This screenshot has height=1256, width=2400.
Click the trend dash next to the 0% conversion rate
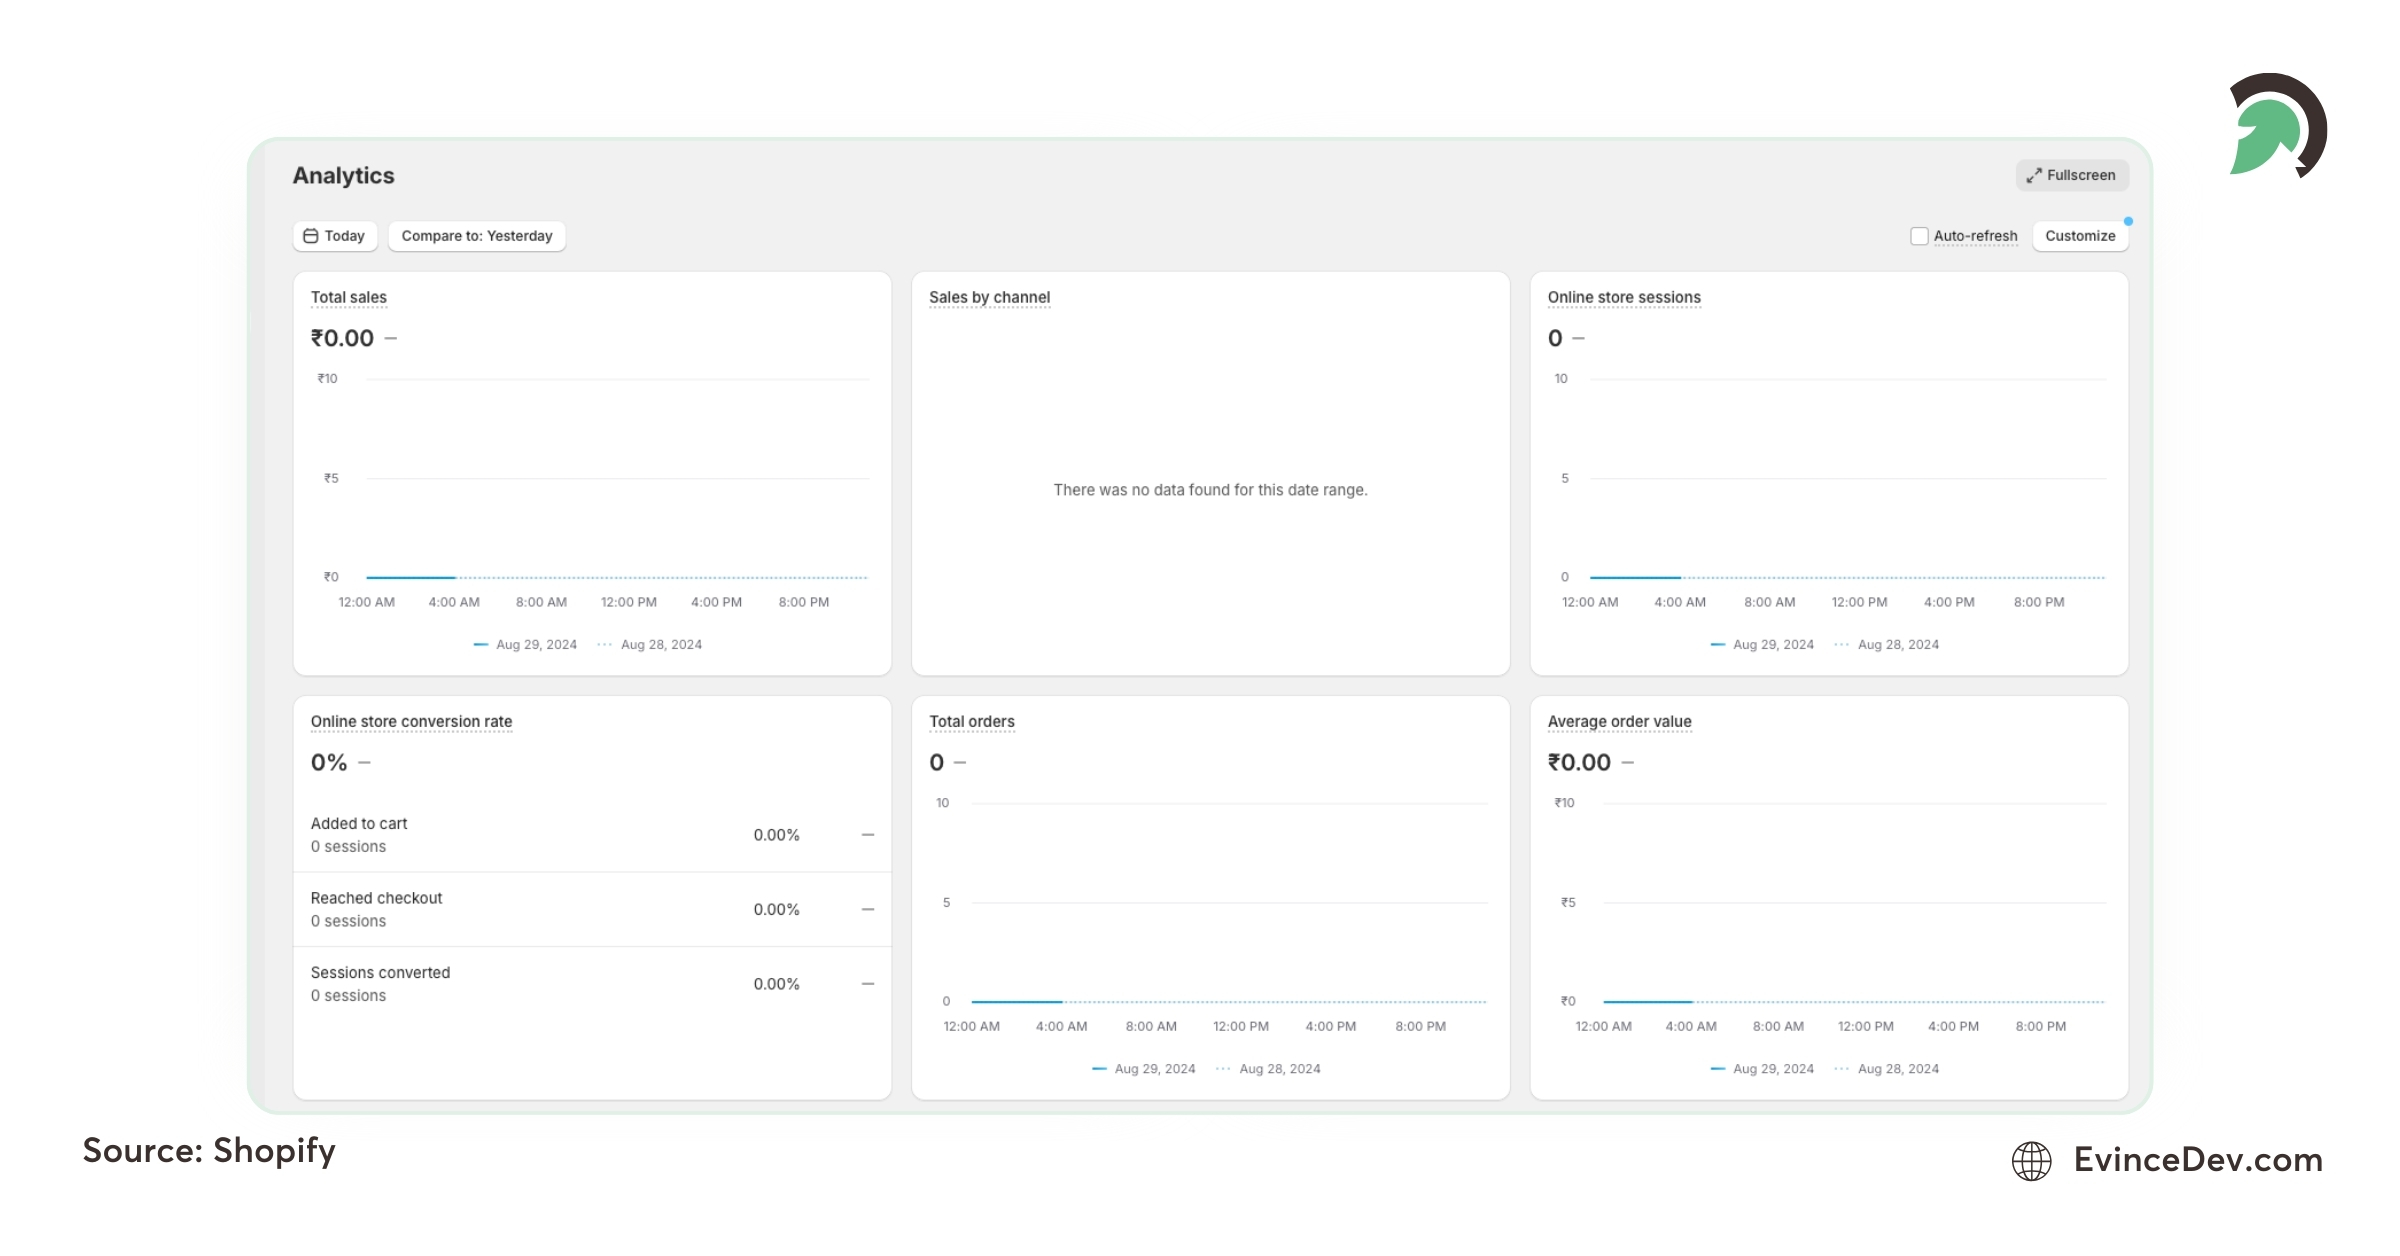pos(366,763)
